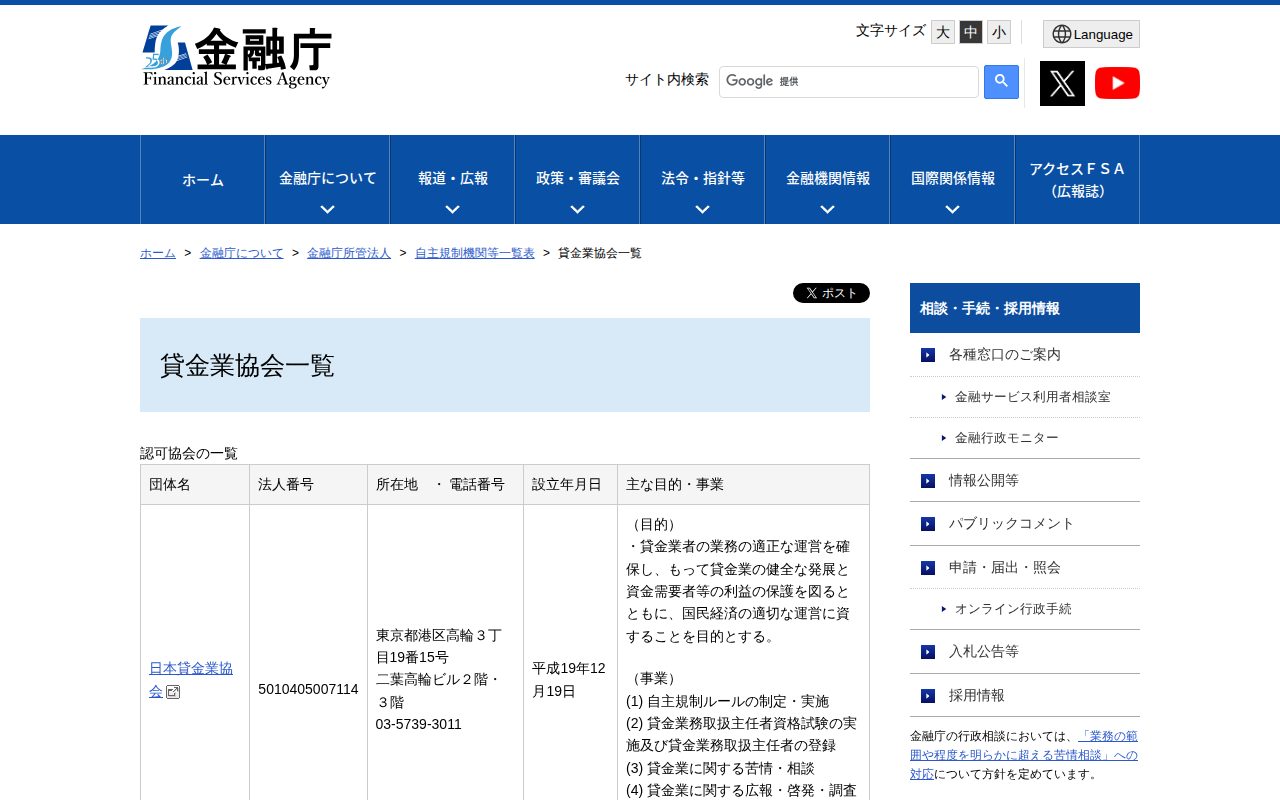Click the blue magnifier search button

1001,82
